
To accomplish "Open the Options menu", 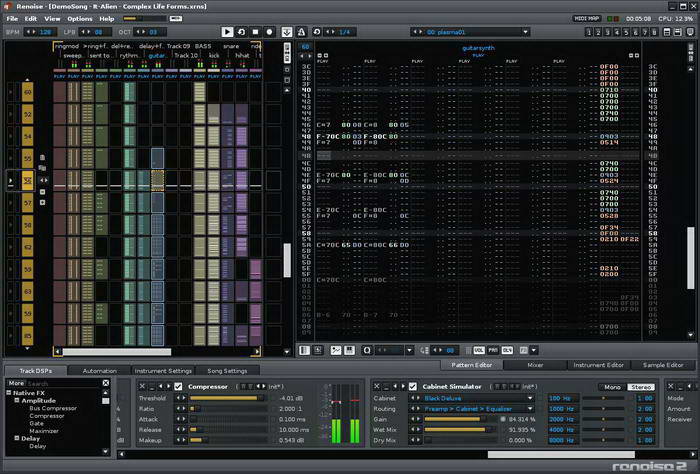I will click(79, 18).
